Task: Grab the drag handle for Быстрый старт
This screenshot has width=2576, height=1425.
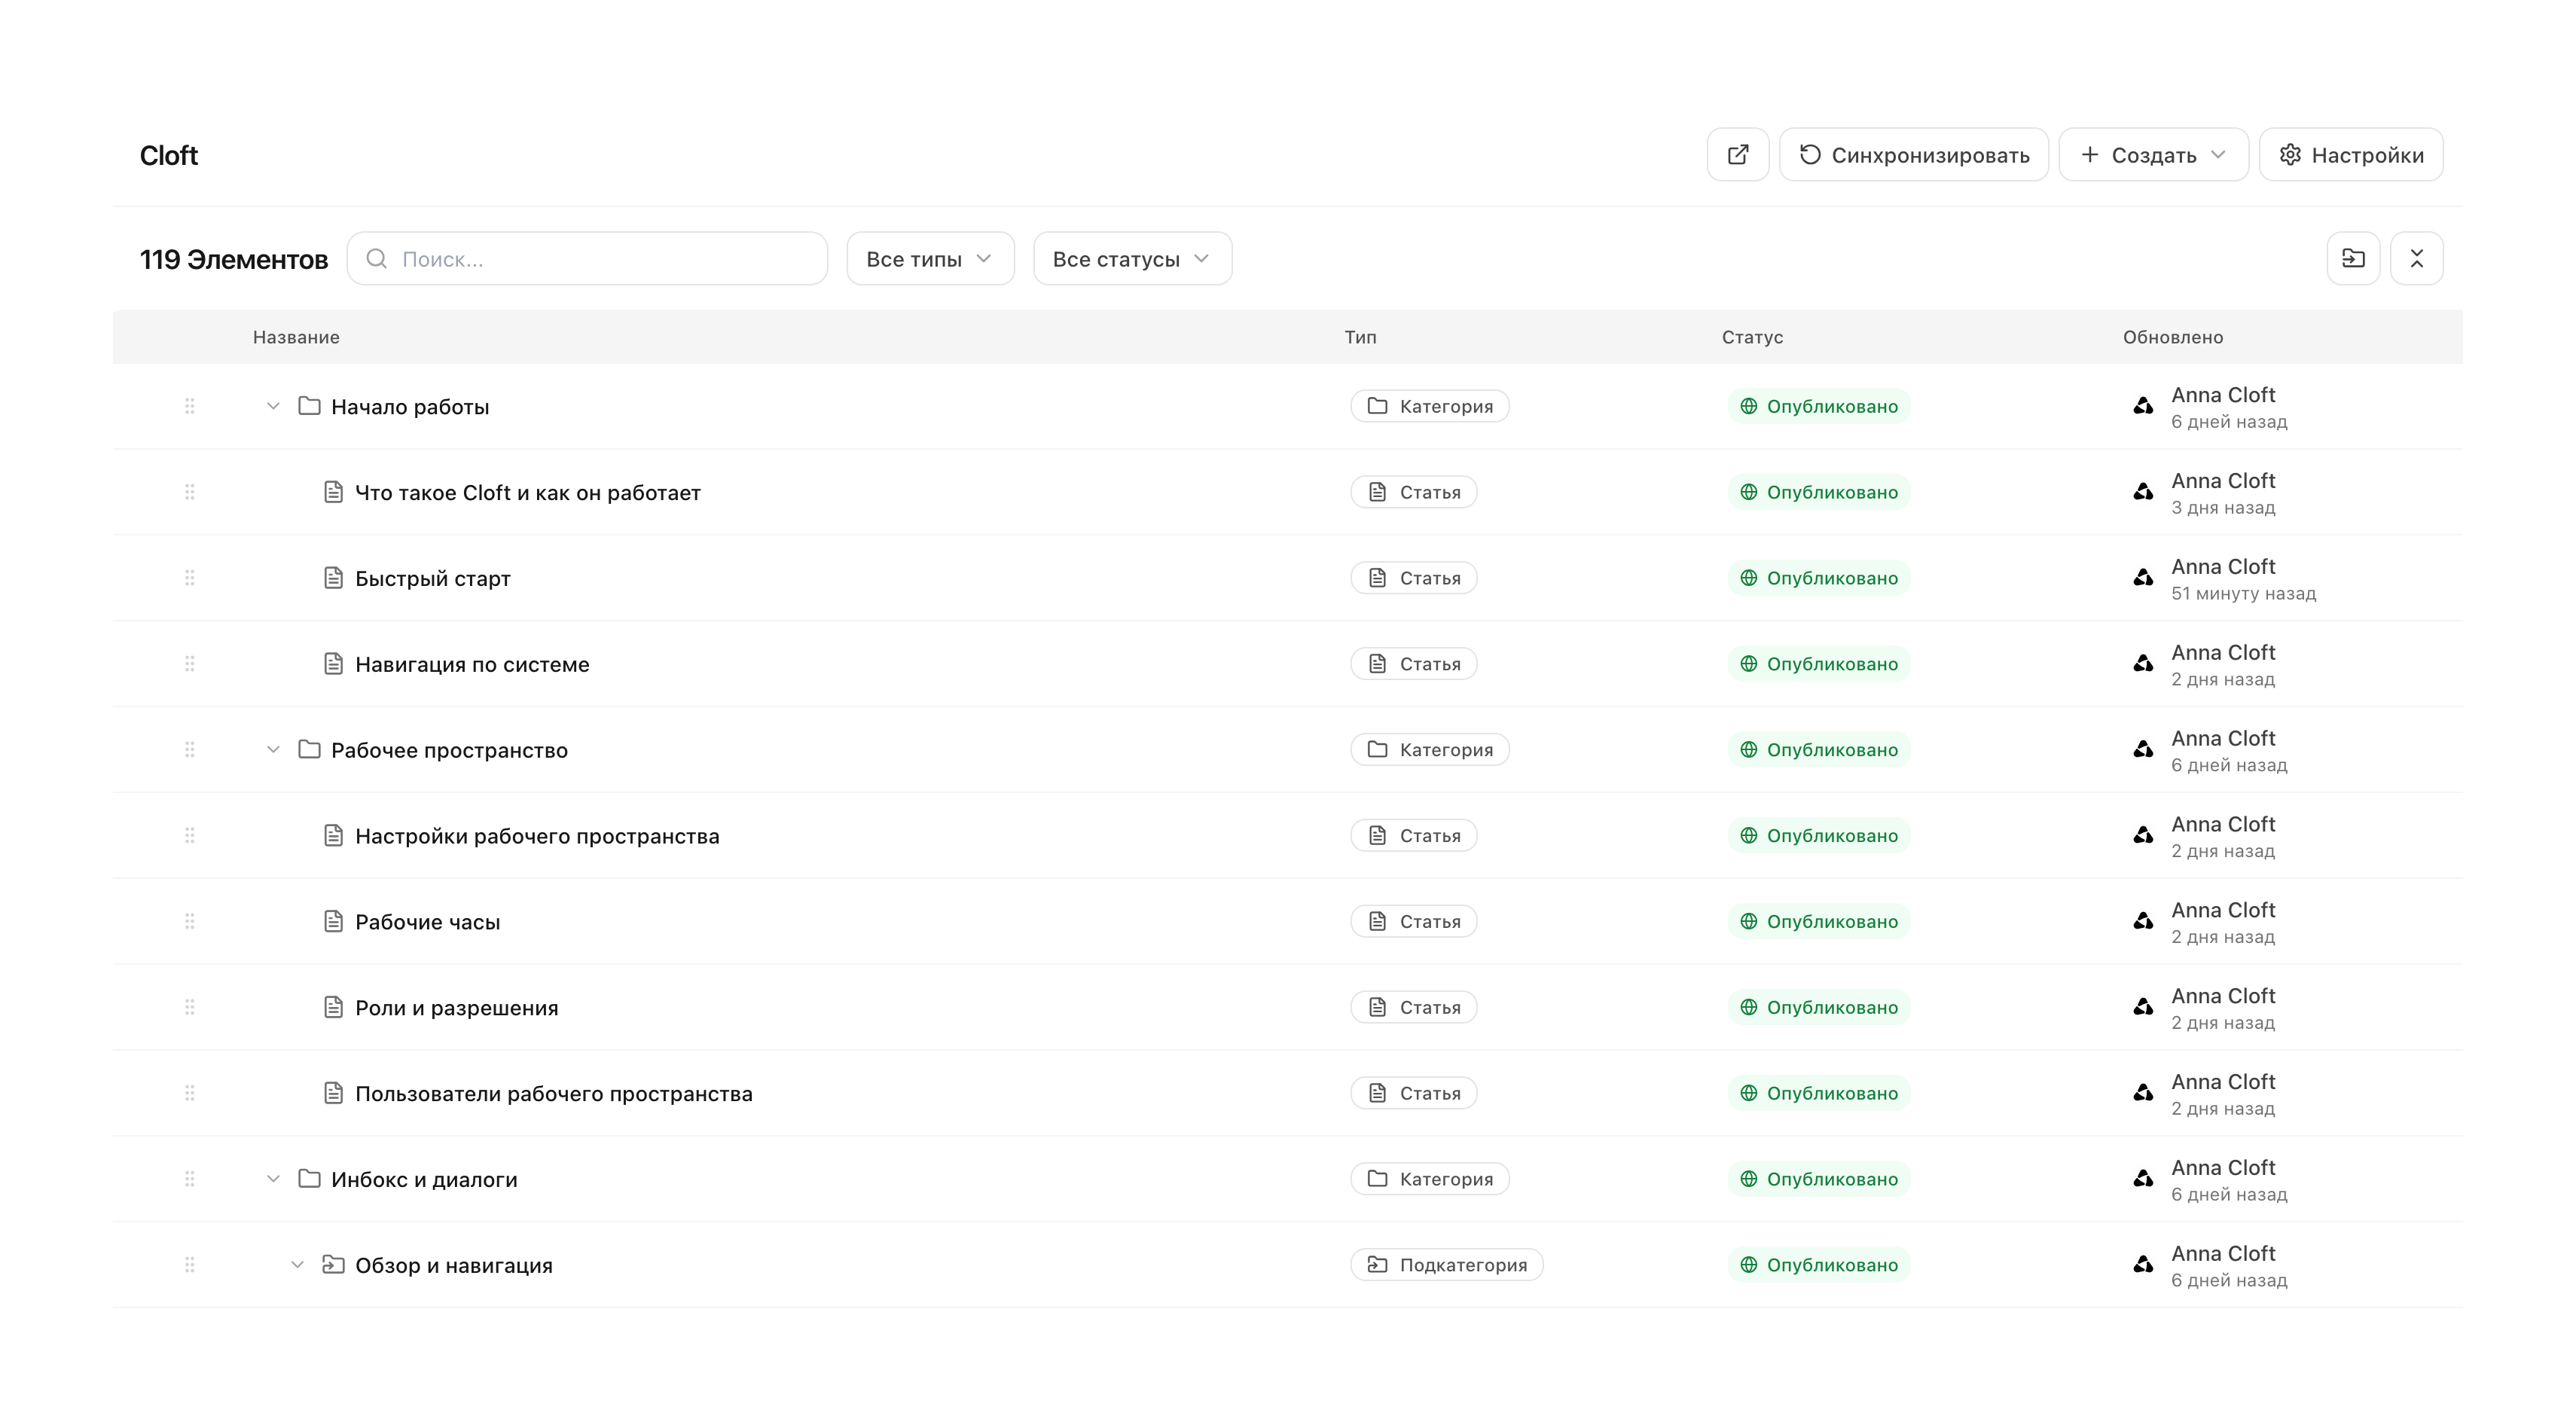Action: point(189,578)
